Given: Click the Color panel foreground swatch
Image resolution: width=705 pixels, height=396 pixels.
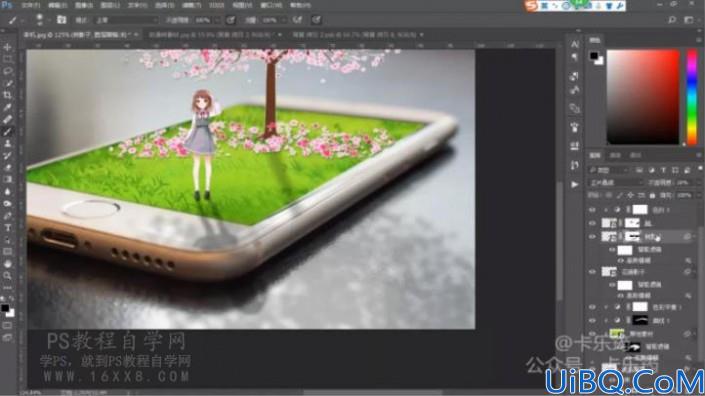Looking at the screenshot, I should [x=594, y=56].
